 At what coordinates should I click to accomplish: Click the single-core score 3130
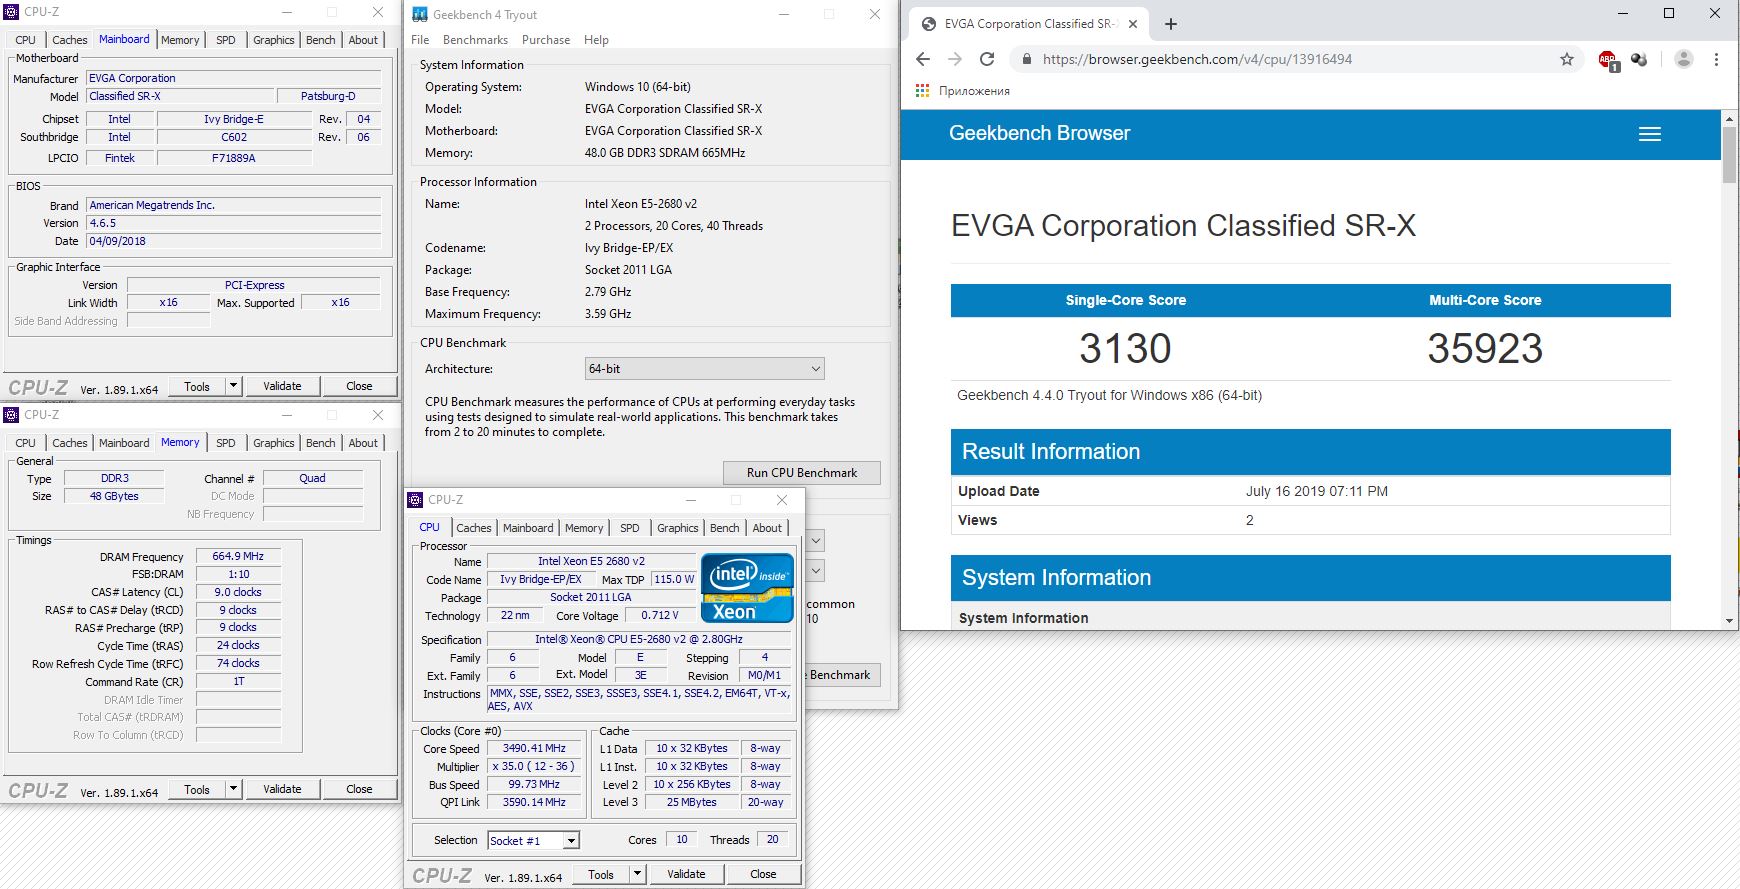click(x=1125, y=348)
